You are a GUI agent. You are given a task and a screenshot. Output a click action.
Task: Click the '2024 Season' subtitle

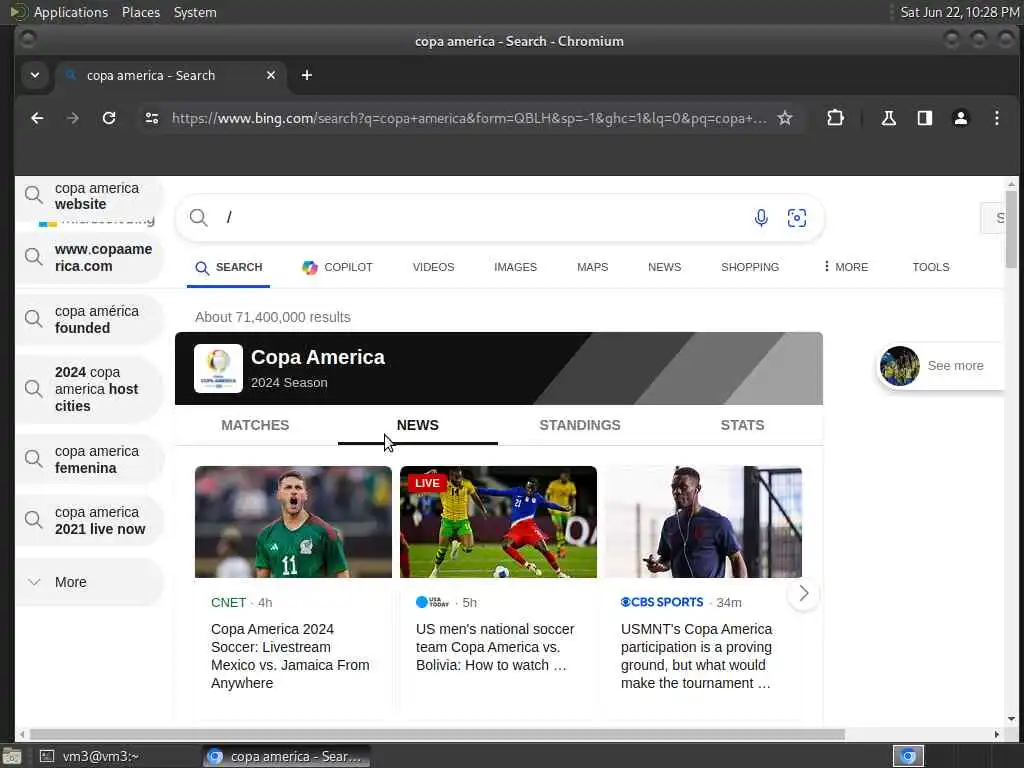click(289, 383)
